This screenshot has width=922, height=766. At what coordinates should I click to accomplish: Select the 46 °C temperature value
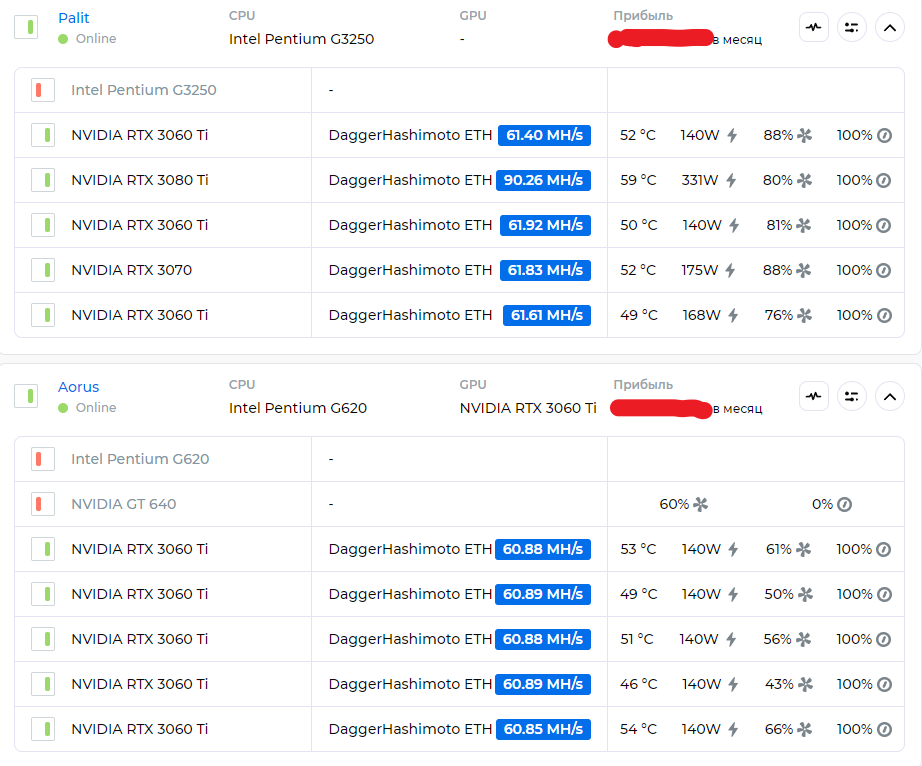point(638,684)
